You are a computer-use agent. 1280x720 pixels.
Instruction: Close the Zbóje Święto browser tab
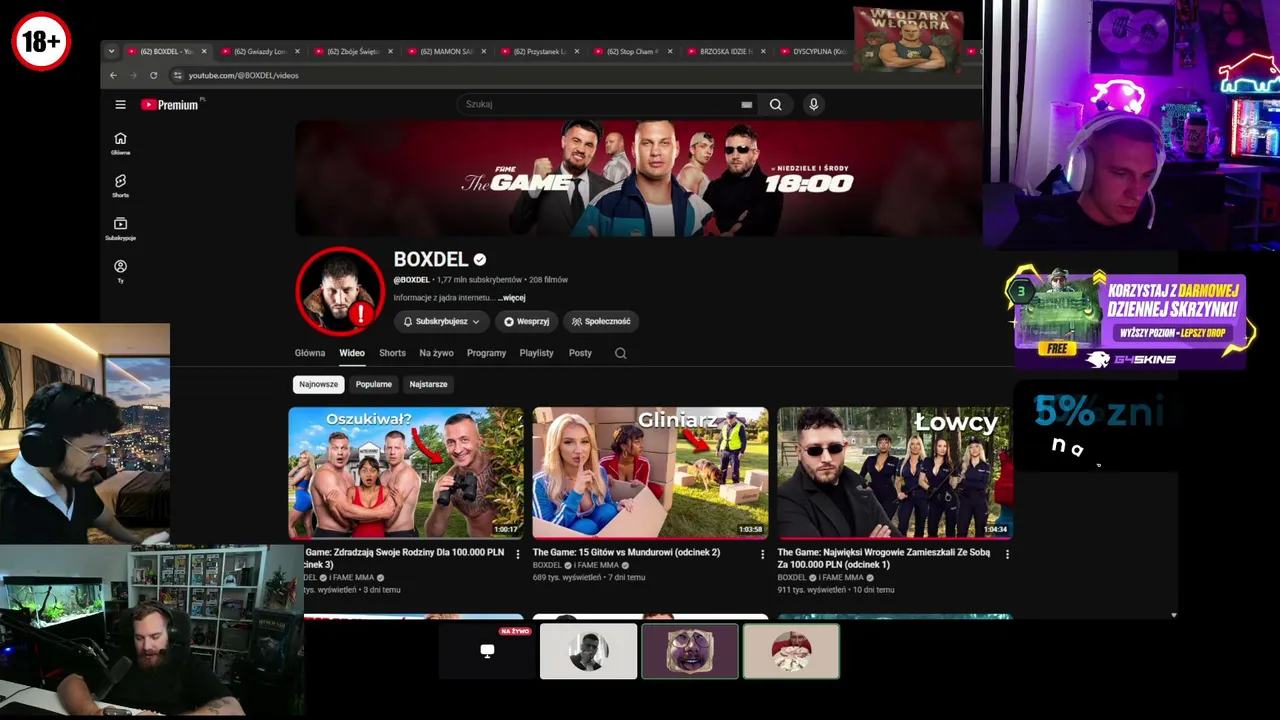(391, 51)
